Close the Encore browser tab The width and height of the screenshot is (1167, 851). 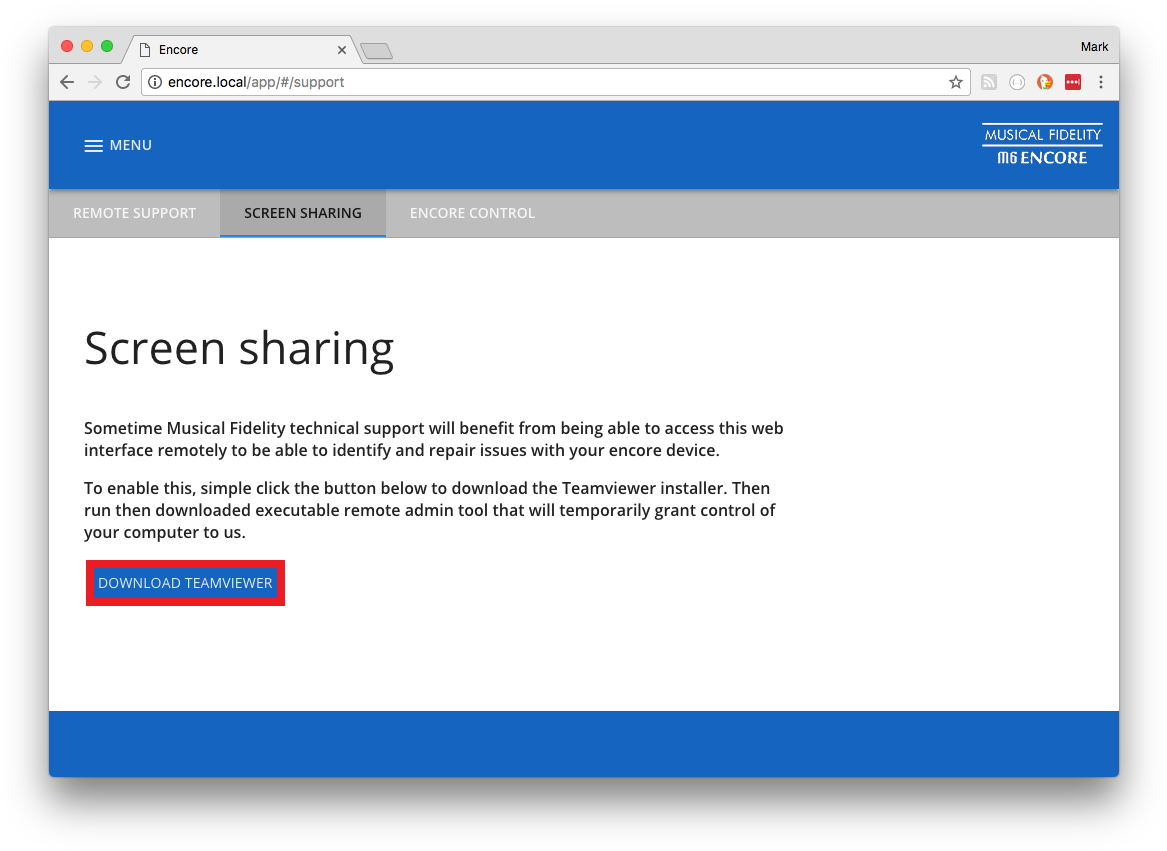[342, 50]
